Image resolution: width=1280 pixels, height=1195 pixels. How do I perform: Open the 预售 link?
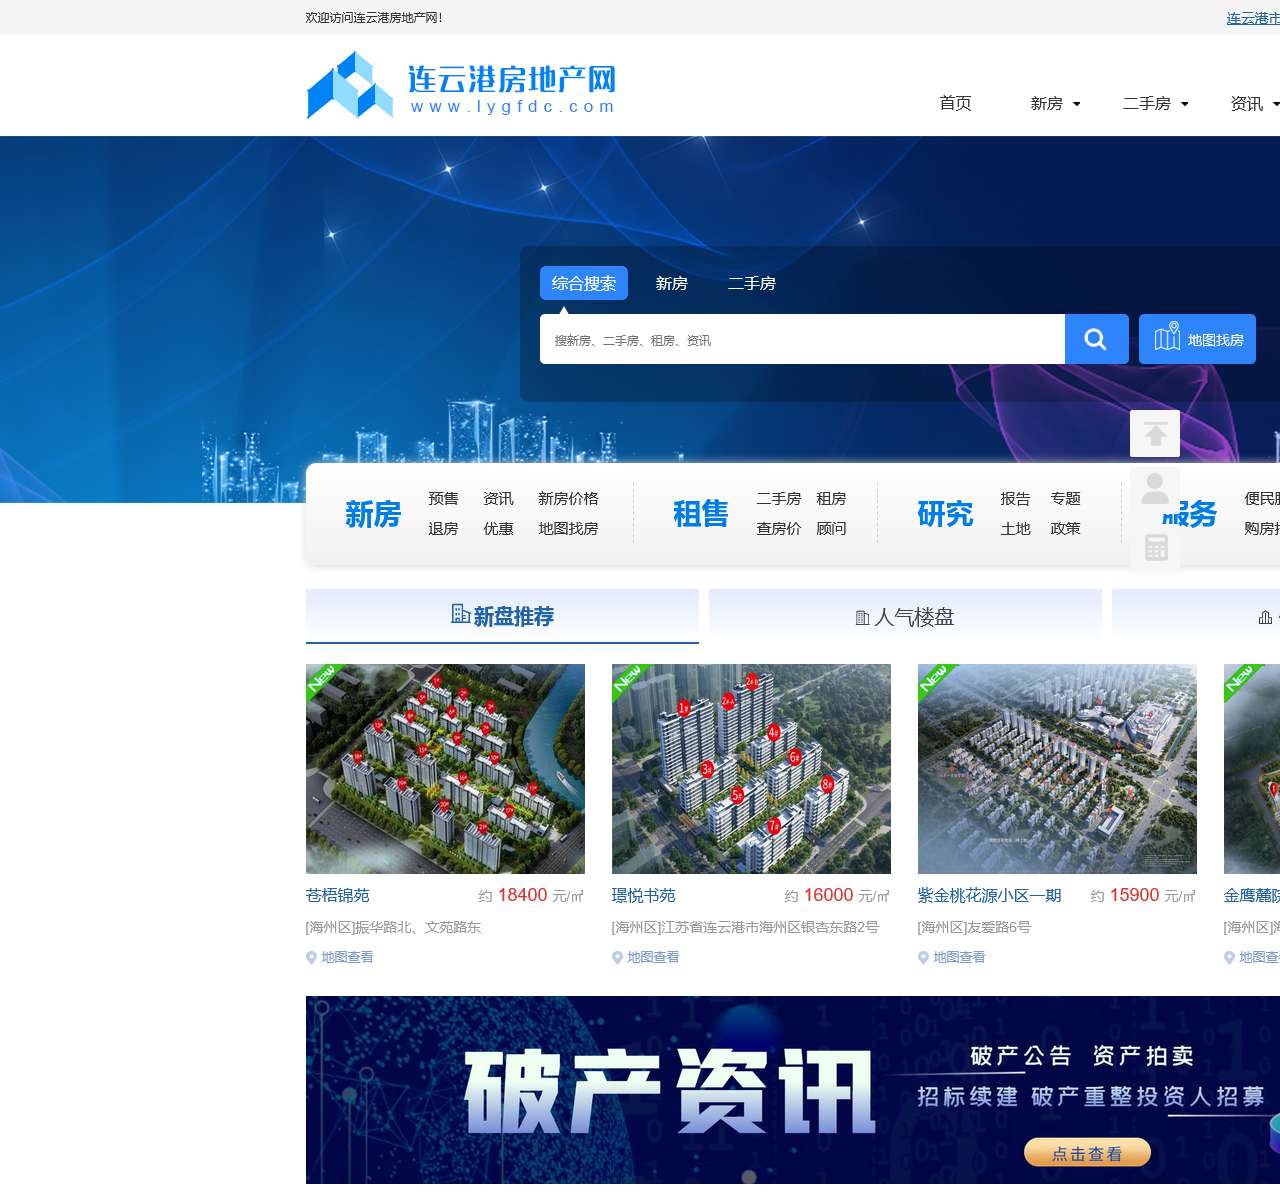(x=443, y=498)
